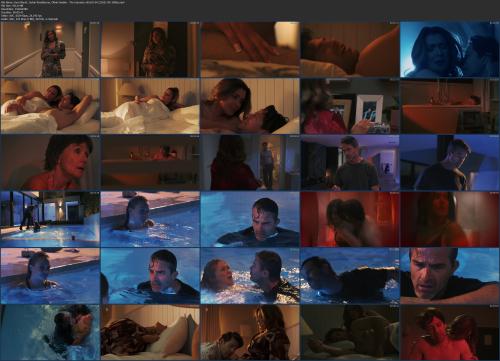This screenshot has width=500, height=361.
Task: Click the shocked older woman close-up
Action: [x=50, y=162]
